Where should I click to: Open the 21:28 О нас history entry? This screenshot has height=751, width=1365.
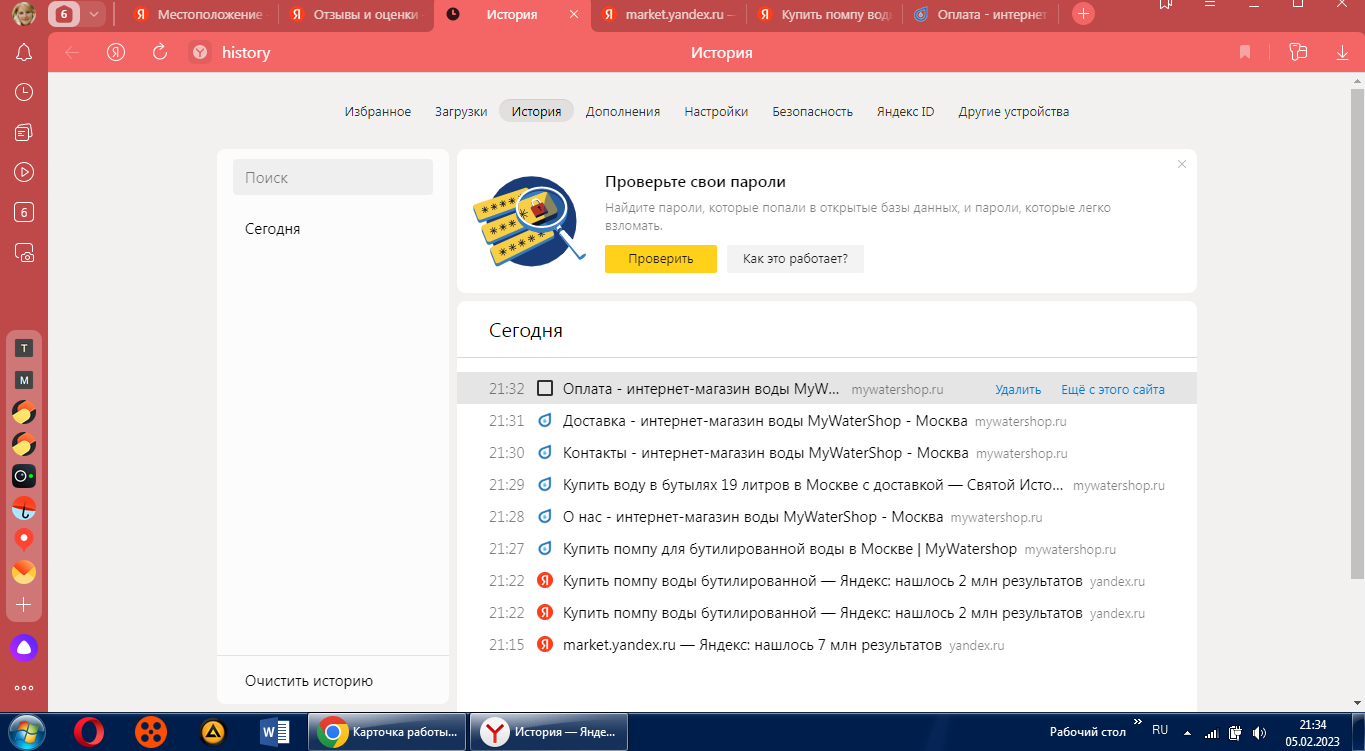pyautogui.click(x=753, y=517)
